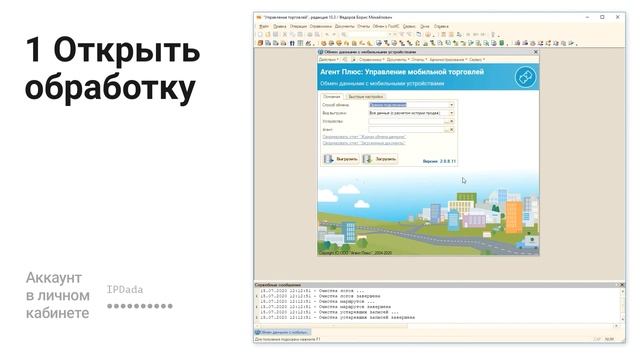Screen dimensions: 640x360
Task: Open the dialog's Сервис menu
Action: [476, 60]
